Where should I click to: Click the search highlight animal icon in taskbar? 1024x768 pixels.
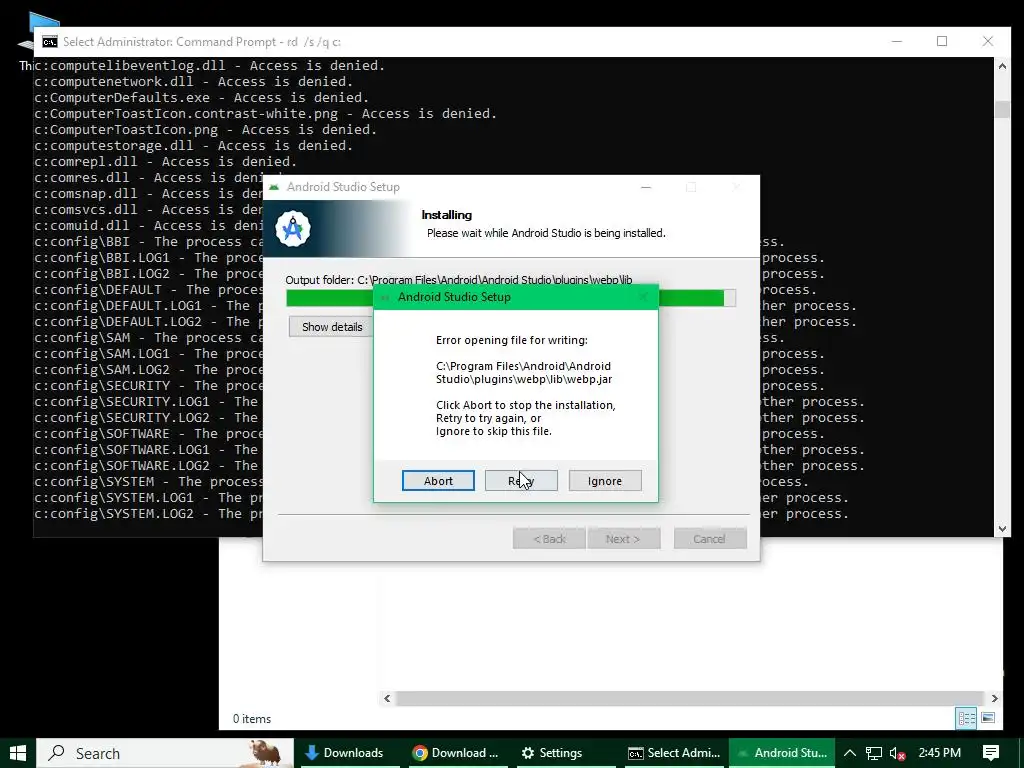(265, 753)
